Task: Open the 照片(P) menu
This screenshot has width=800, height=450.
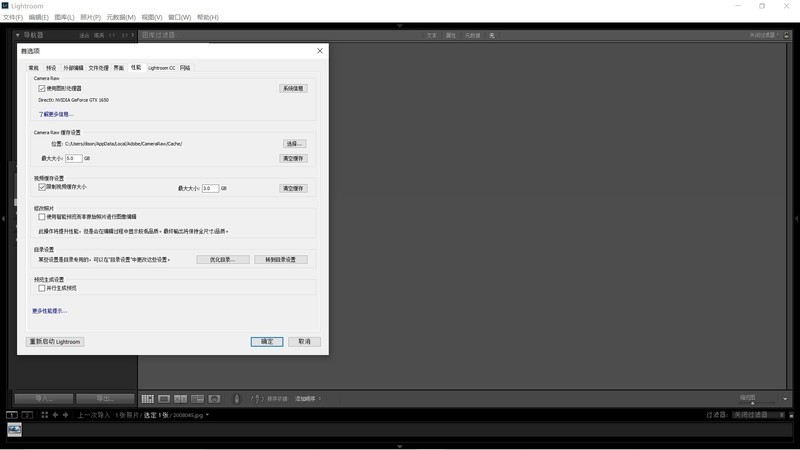Action: point(90,17)
